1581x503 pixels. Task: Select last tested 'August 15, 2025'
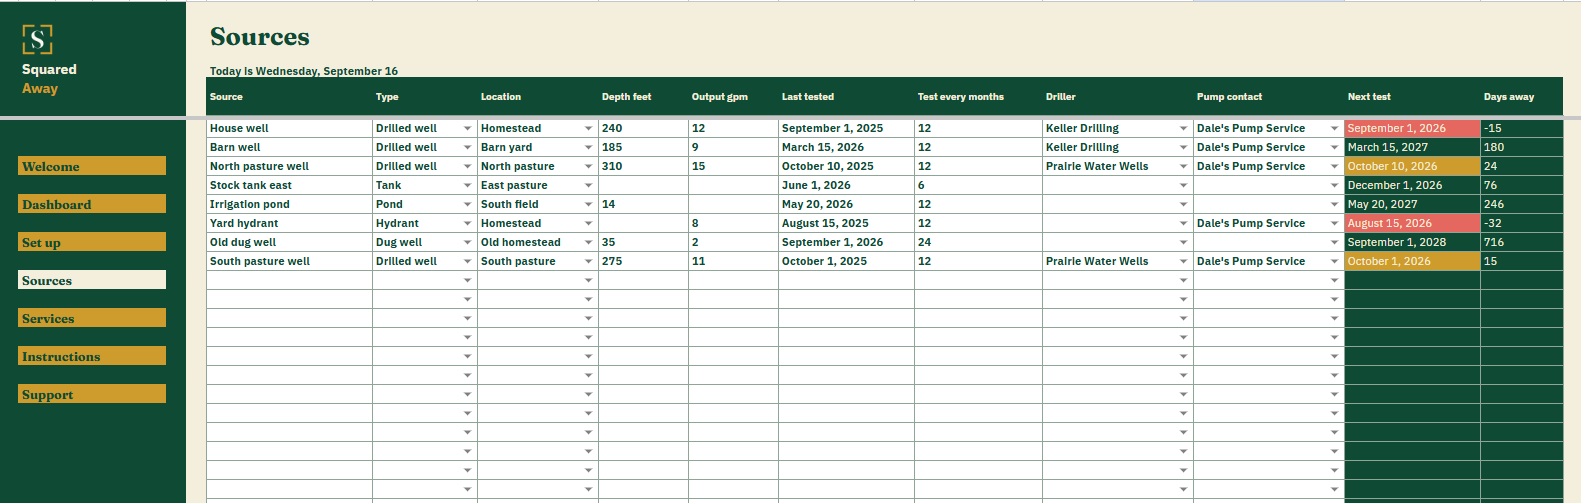[846, 223]
